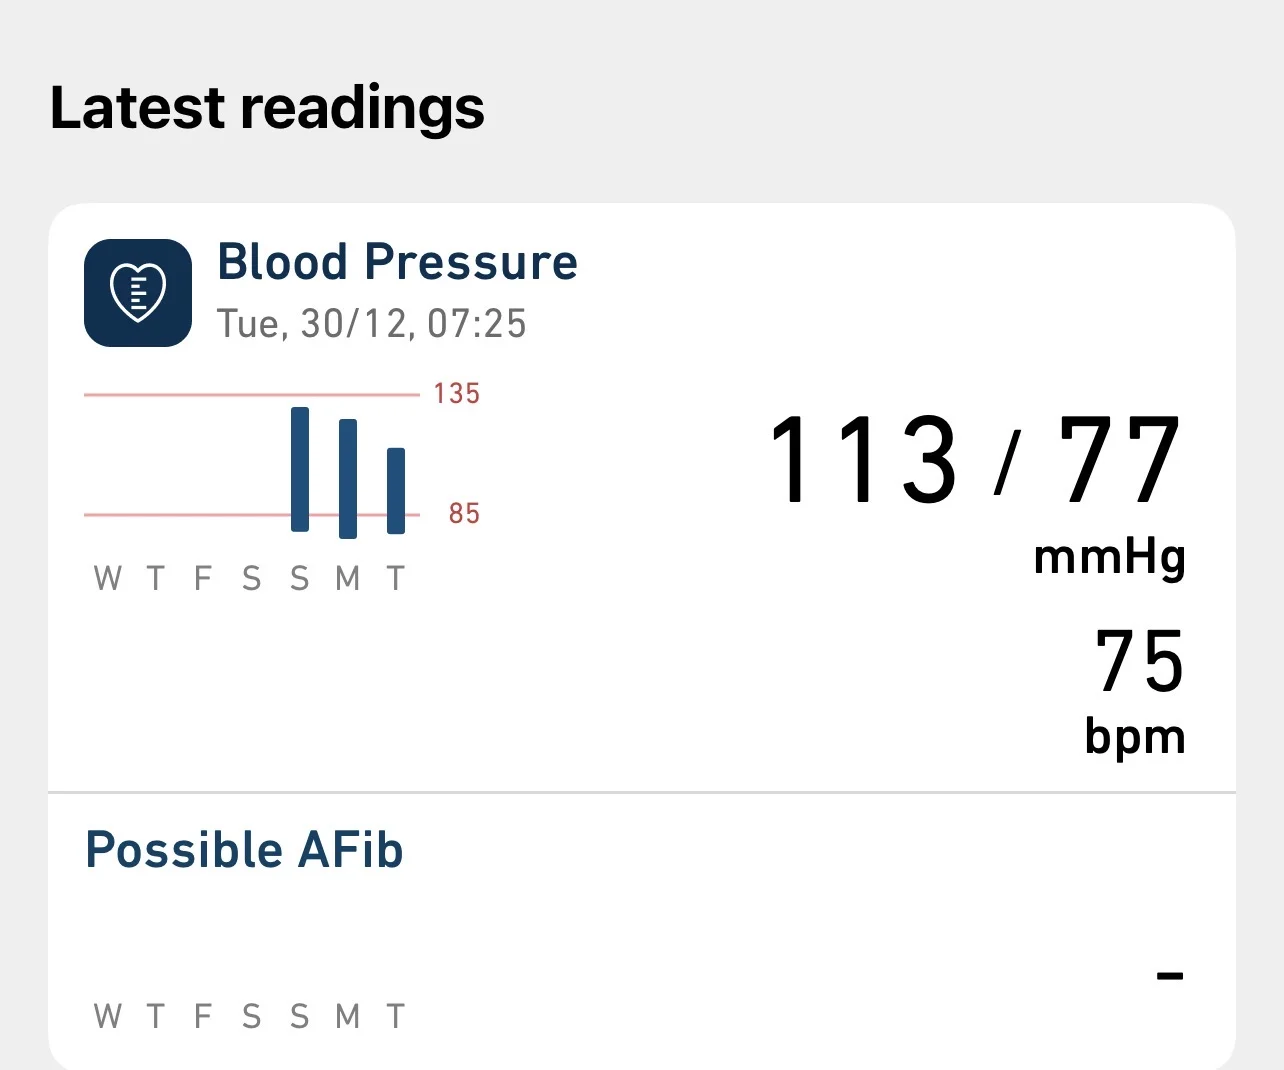Image resolution: width=1284 pixels, height=1070 pixels.
Task: Tap the Tue, 30/12, 07:25 timestamp
Action: (x=371, y=324)
